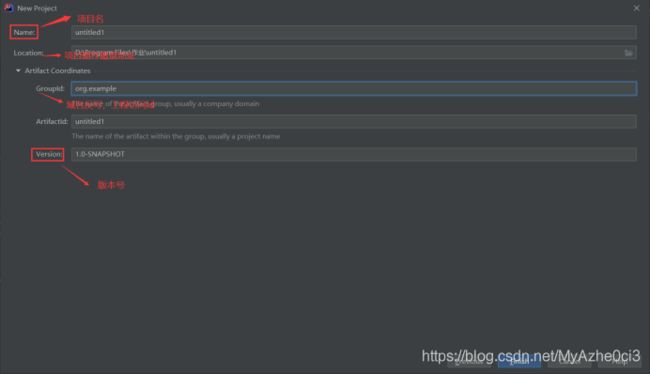Click the ArtifactId input field

point(354,121)
